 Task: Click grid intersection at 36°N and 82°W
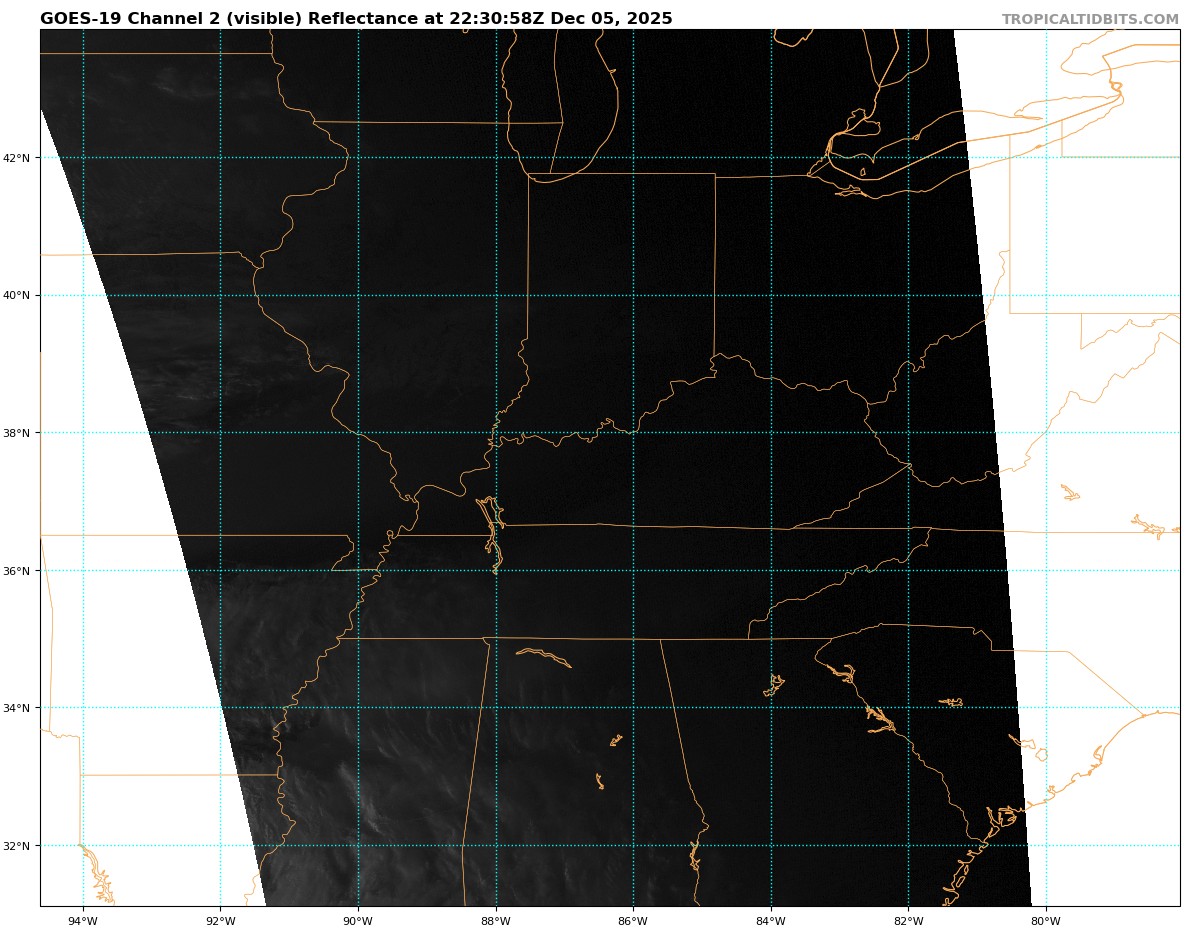(908, 571)
